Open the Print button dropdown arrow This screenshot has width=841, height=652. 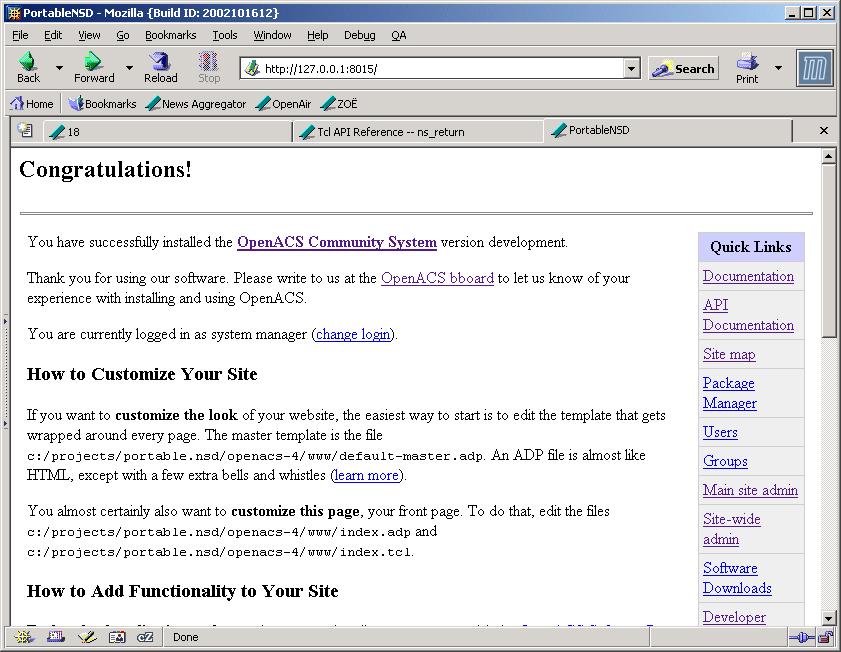tap(778, 68)
